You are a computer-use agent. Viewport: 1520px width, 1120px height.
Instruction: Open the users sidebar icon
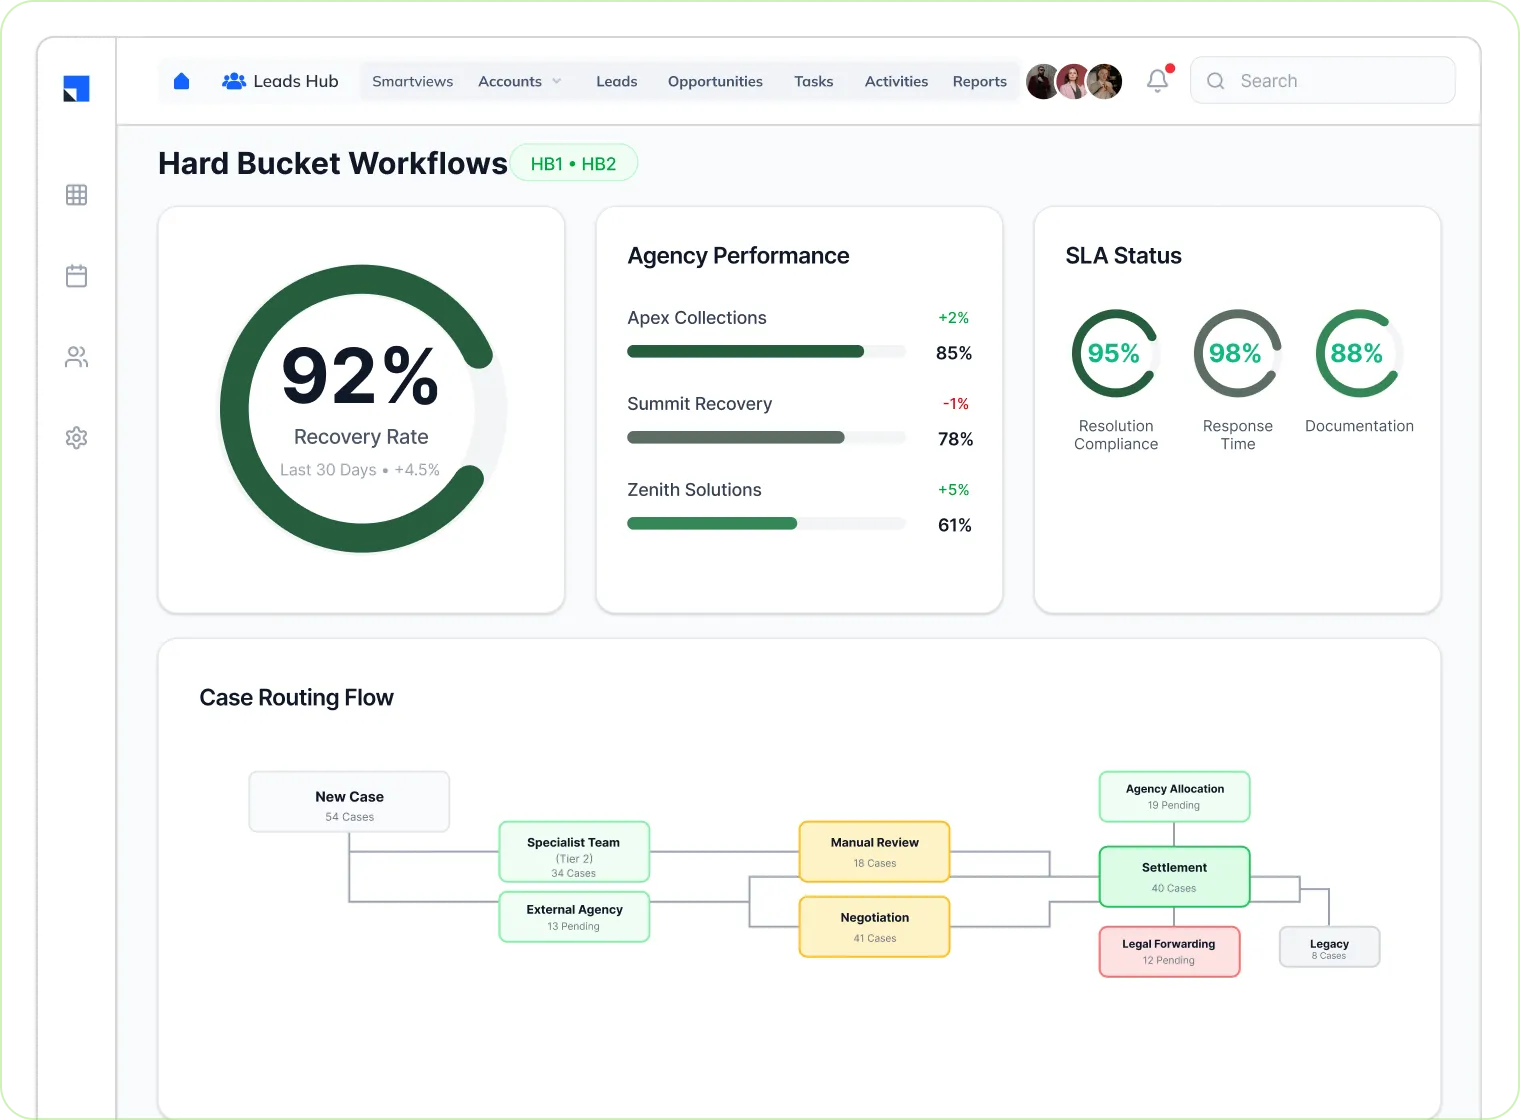coord(76,357)
